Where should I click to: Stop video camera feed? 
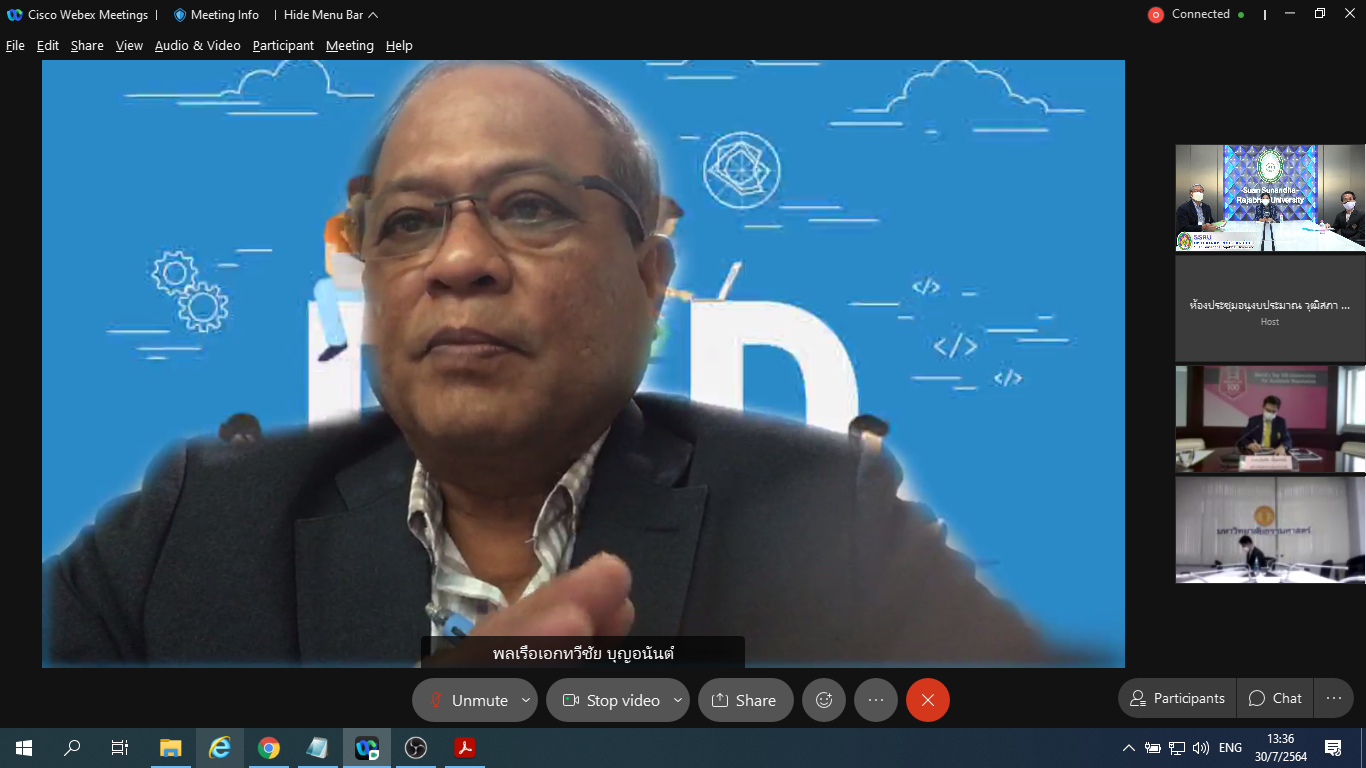(x=610, y=700)
